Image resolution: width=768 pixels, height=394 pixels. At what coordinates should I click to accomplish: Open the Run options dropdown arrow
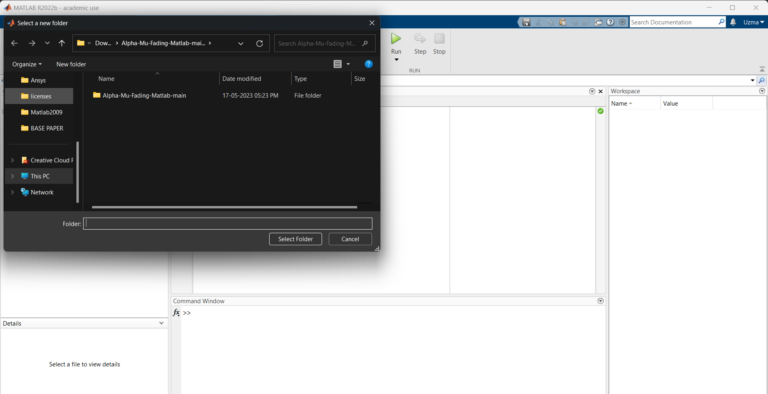point(396,60)
